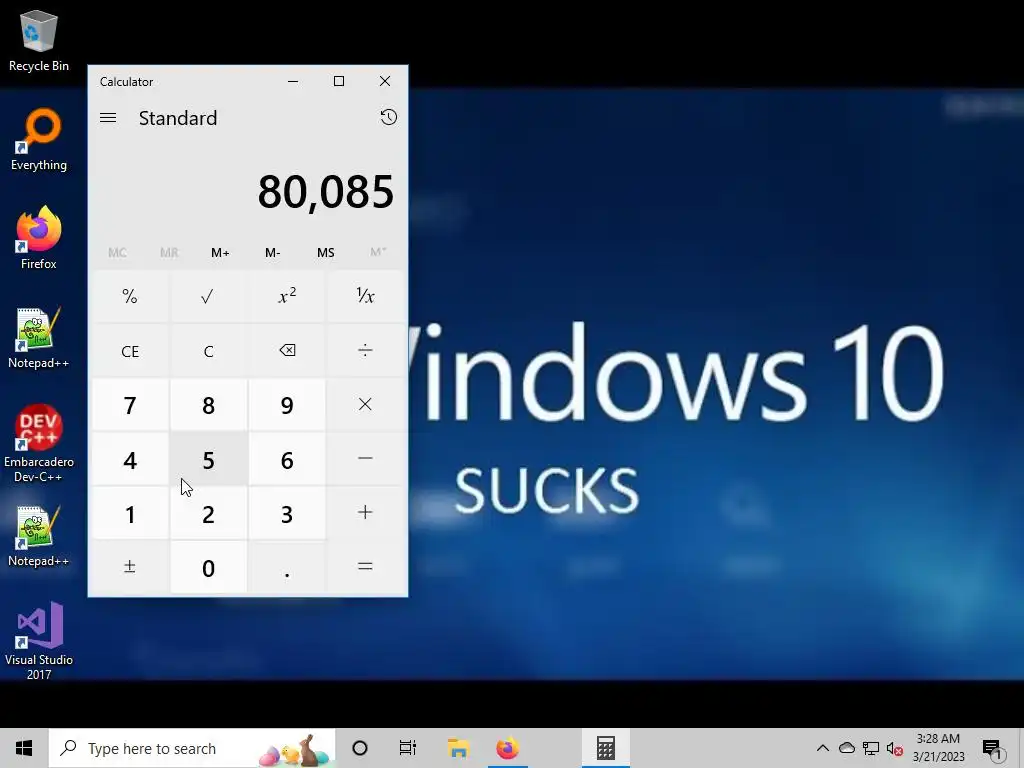Show hidden system tray icons
Screen dimensions: 1024x768
pos(823,748)
